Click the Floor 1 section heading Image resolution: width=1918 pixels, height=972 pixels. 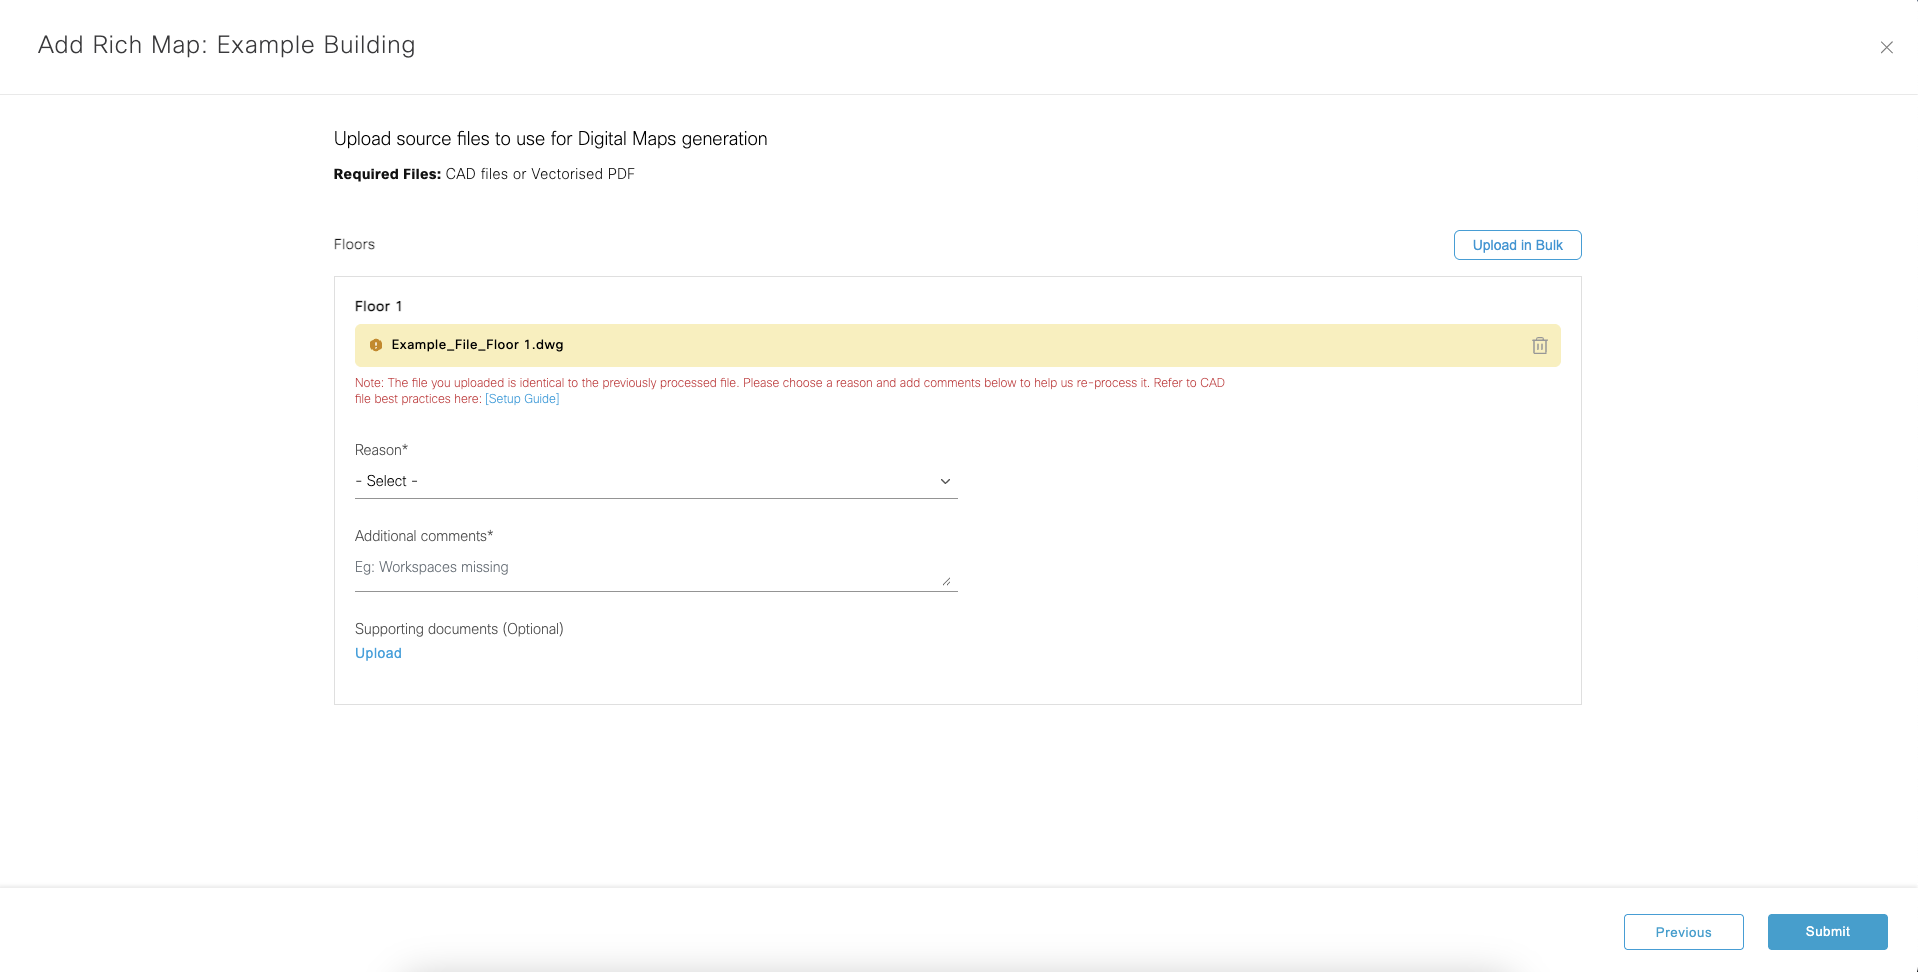point(378,307)
